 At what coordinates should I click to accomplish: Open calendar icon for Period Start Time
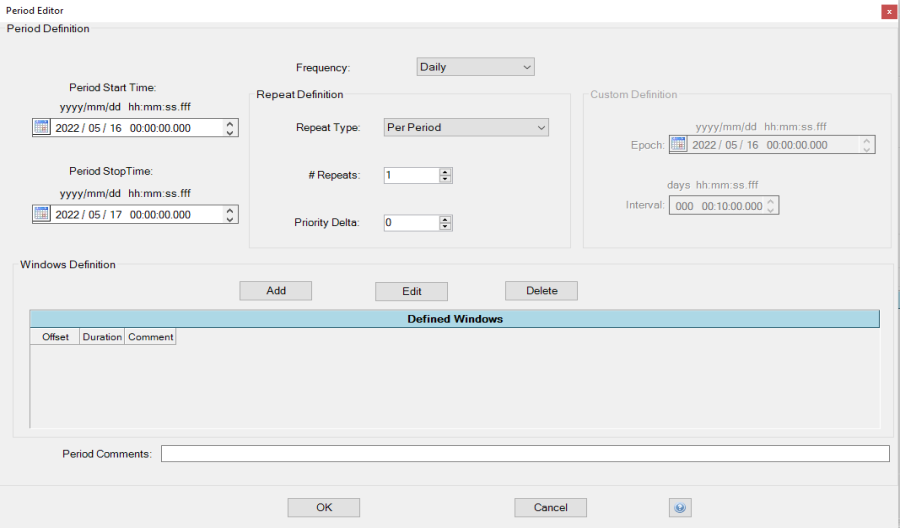(41, 127)
